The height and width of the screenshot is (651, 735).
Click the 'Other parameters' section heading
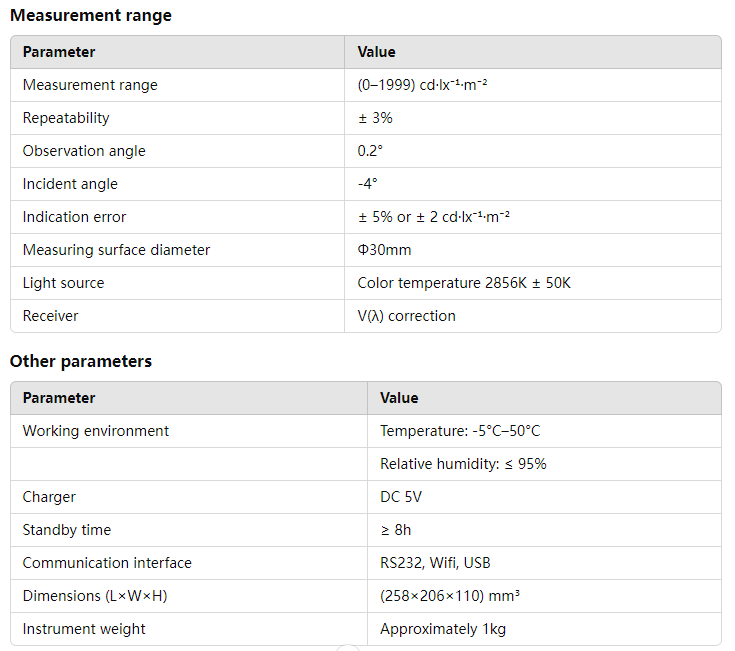(x=81, y=362)
